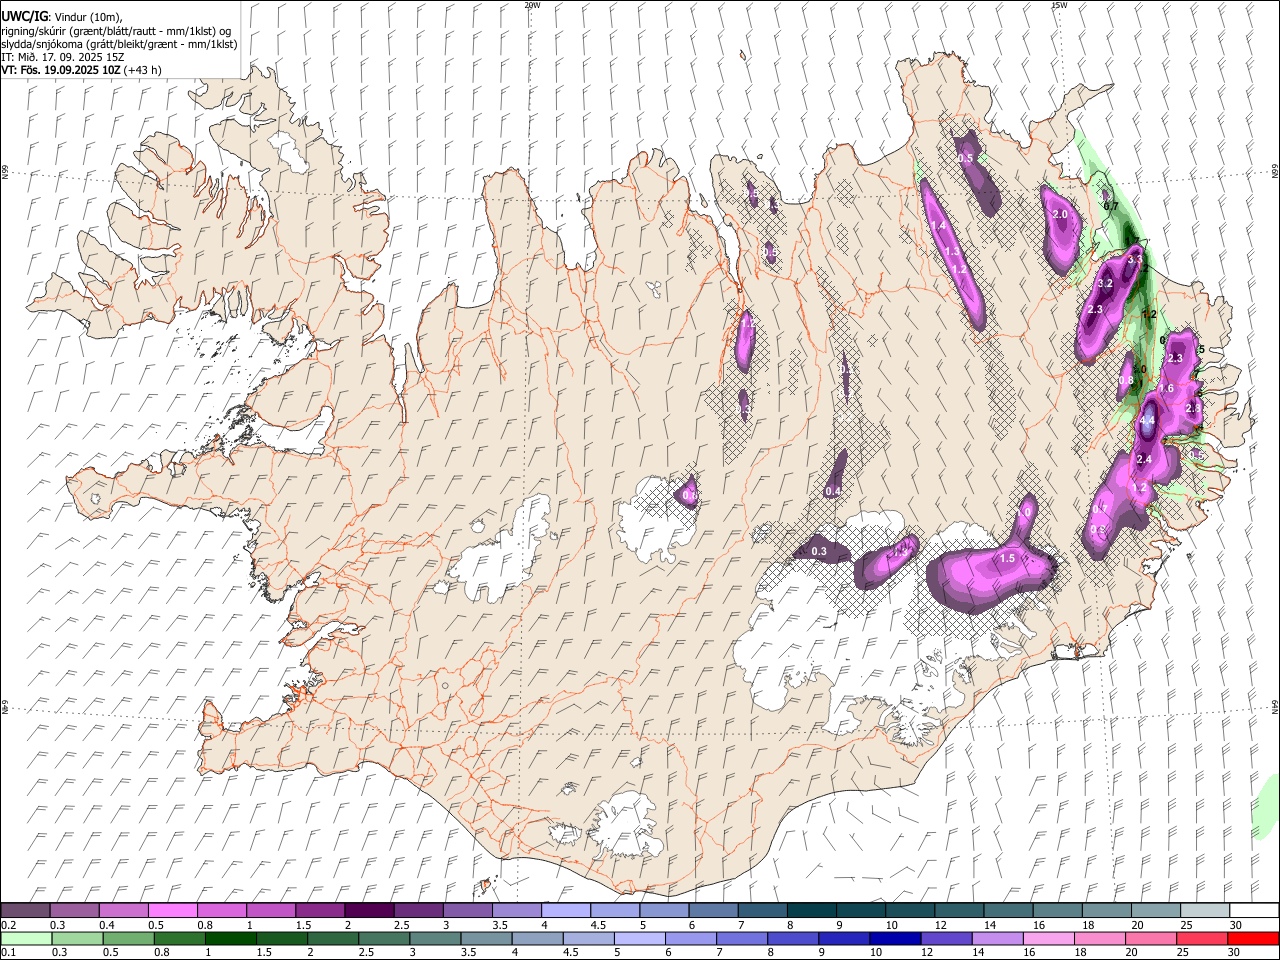Image resolution: width=1280 pixels, height=960 pixels.
Task: Pick the white 30 swatch in the upper legend
Action: [x=1255, y=910]
